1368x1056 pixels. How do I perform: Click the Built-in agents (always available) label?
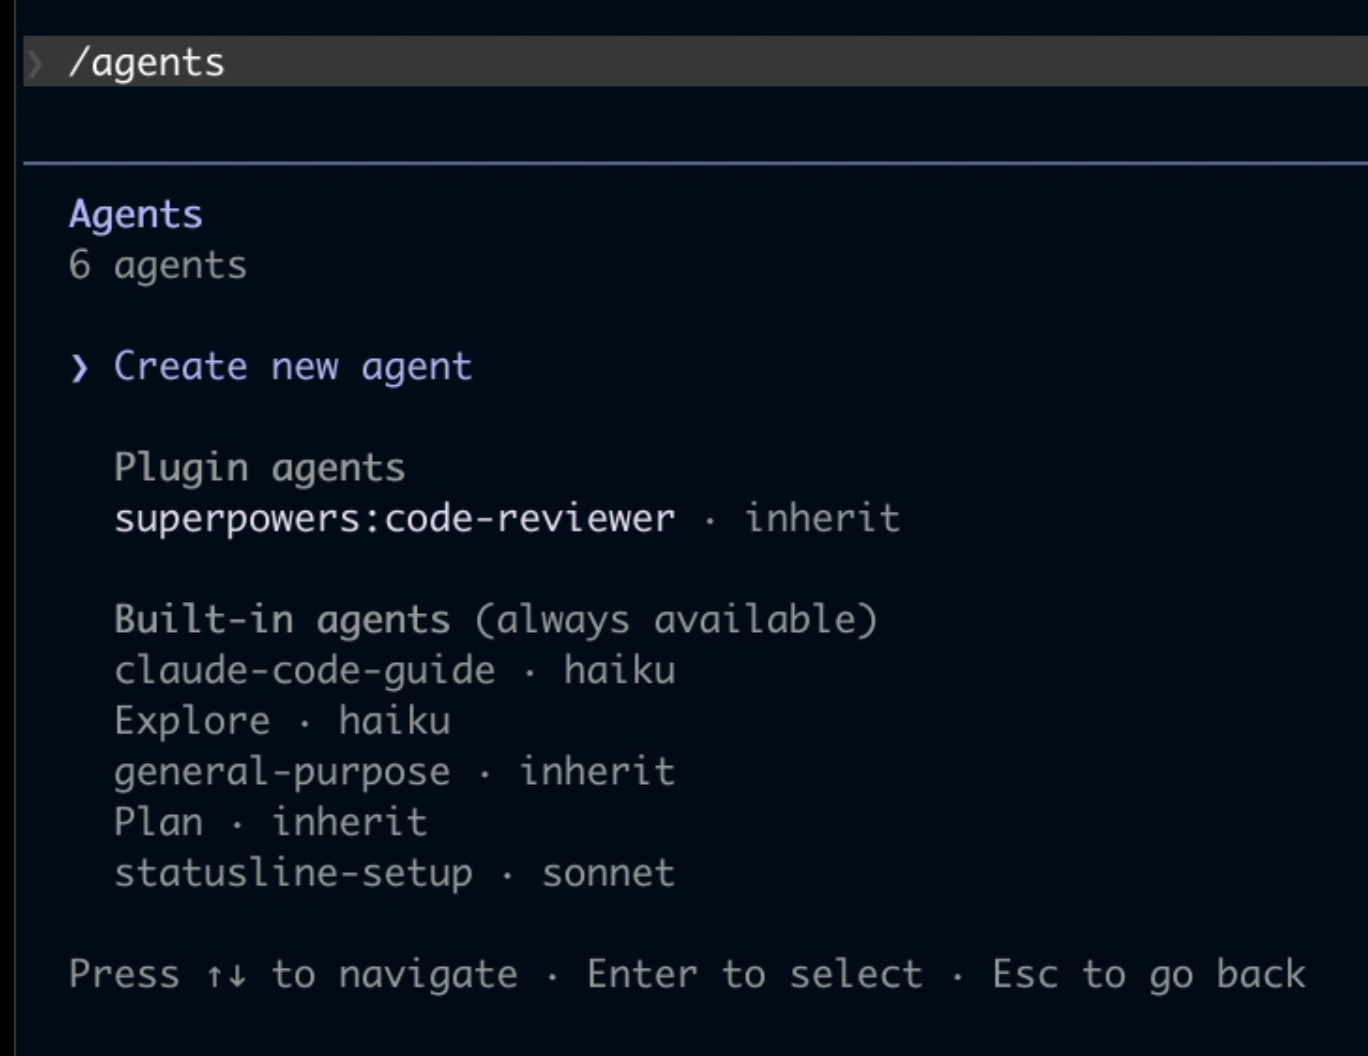(x=496, y=620)
